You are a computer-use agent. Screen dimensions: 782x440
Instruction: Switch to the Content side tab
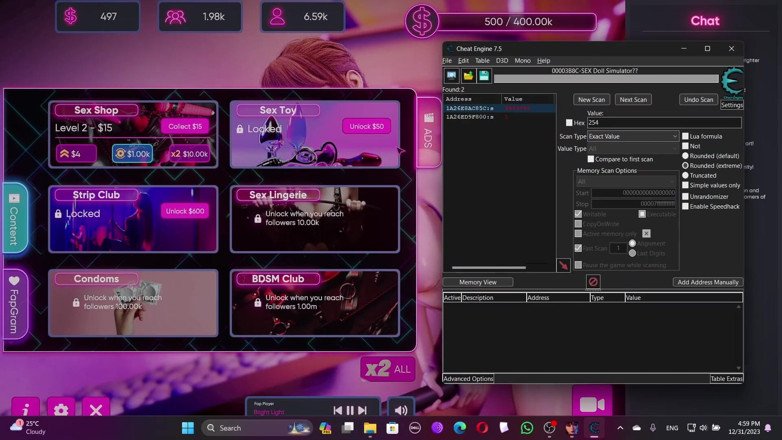coord(14,219)
